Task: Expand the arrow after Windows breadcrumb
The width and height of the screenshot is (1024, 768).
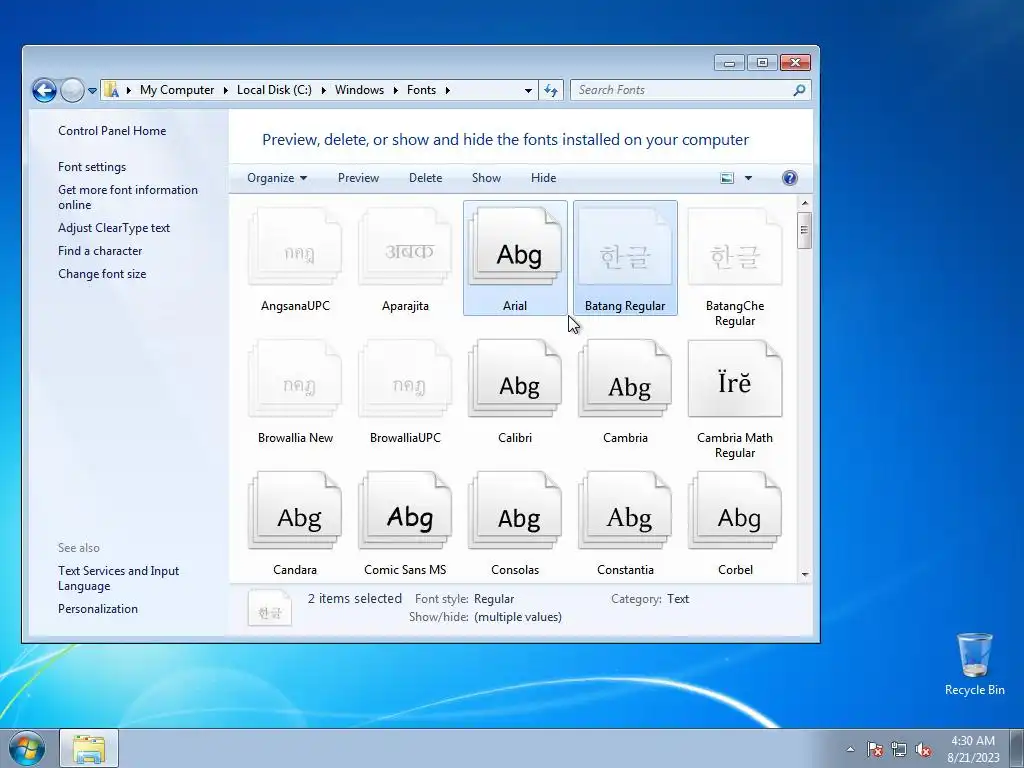Action: (395, 90)
